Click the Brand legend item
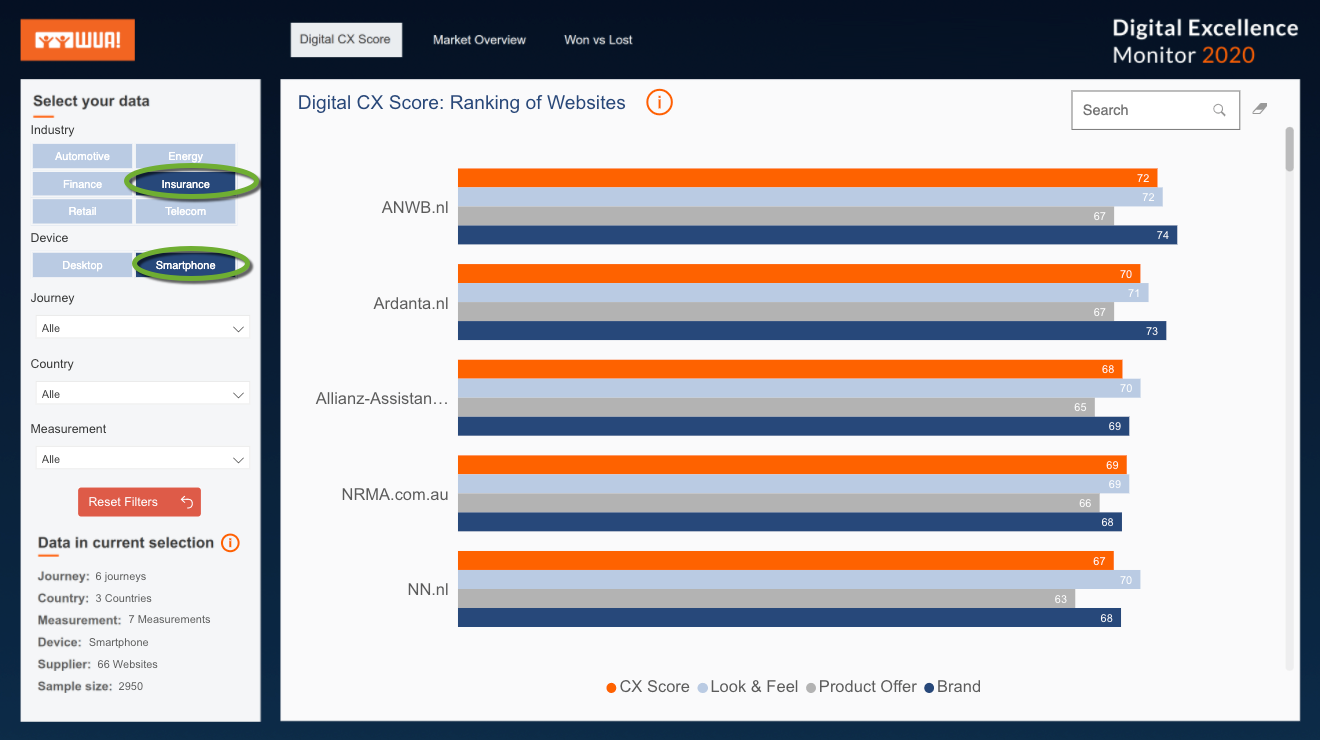Screen dimensions: 1320x740 [953, 687]
